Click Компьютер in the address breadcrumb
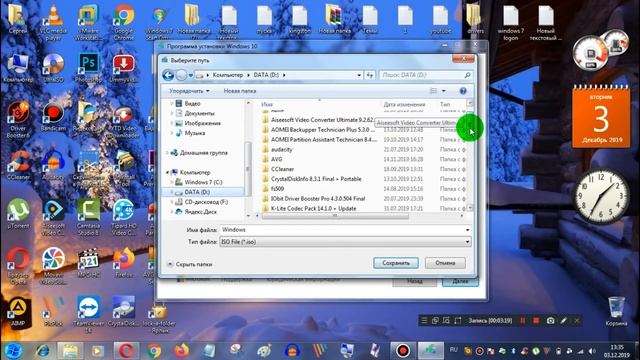 [x=227, y=75]
